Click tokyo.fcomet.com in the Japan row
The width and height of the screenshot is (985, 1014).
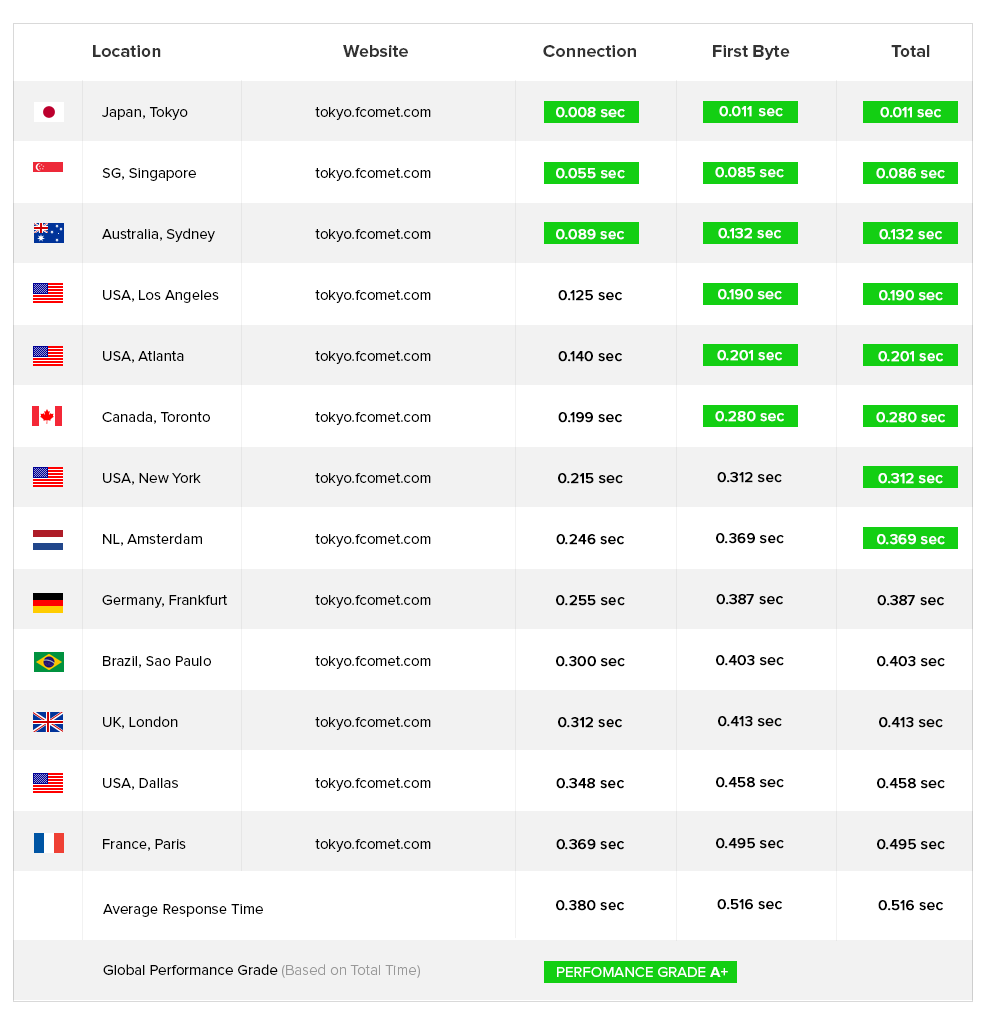(x=373, y=112)
